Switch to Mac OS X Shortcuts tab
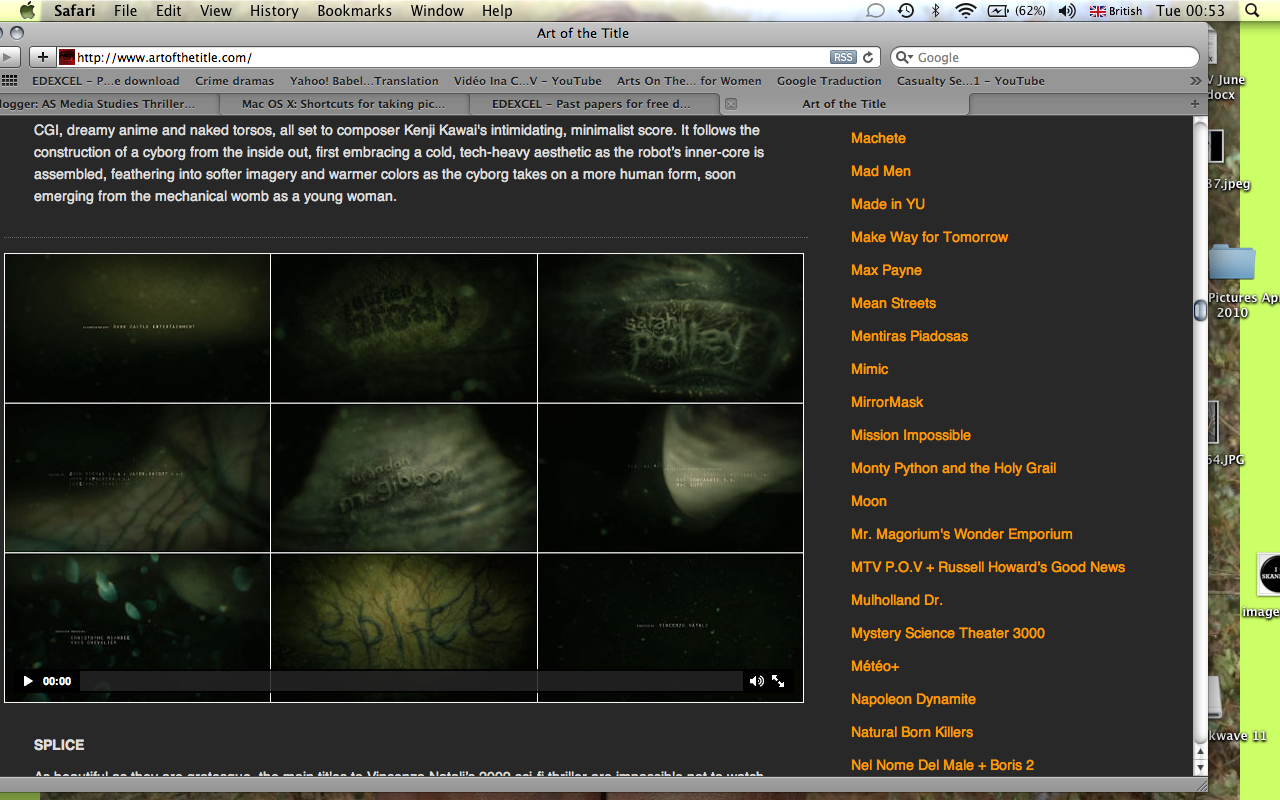1280x800 pixels. [343, 104]
